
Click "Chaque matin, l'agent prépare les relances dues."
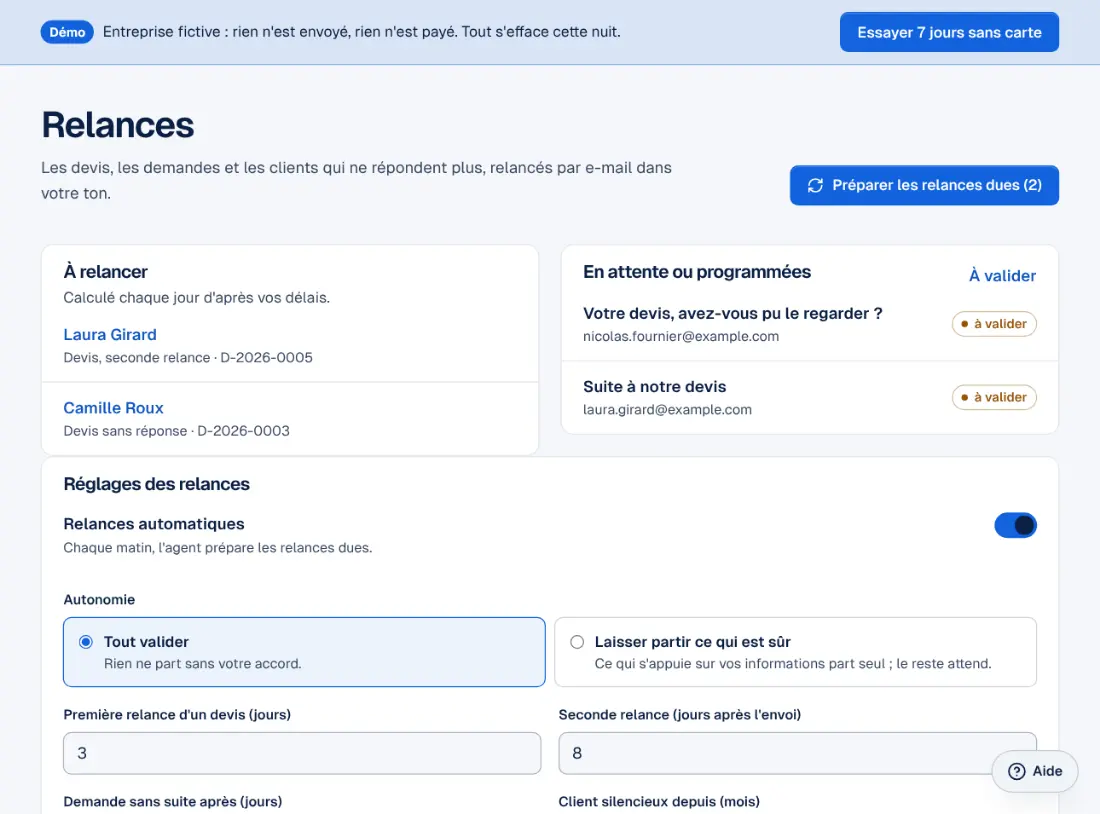pyautogui.click(x=217, y=548)
